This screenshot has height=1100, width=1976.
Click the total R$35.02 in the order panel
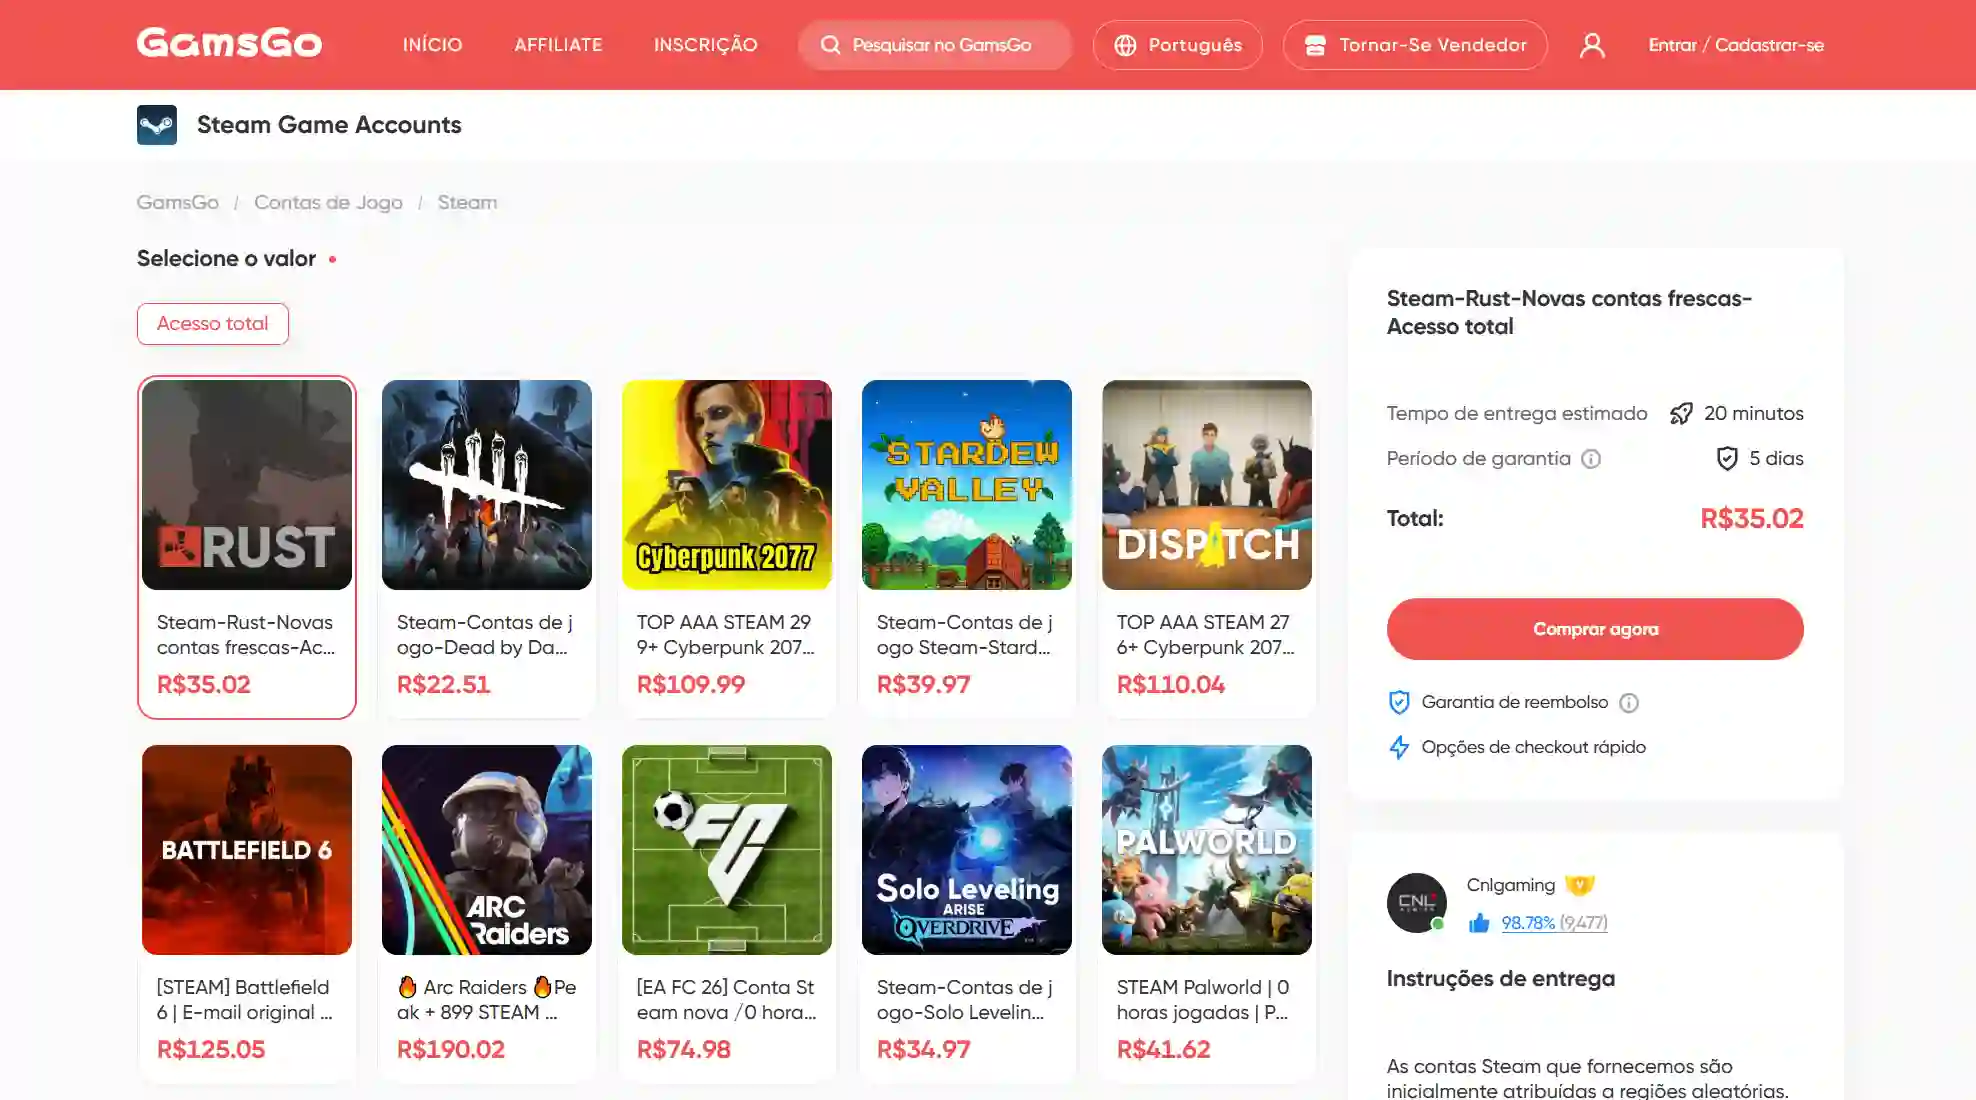1752,519
